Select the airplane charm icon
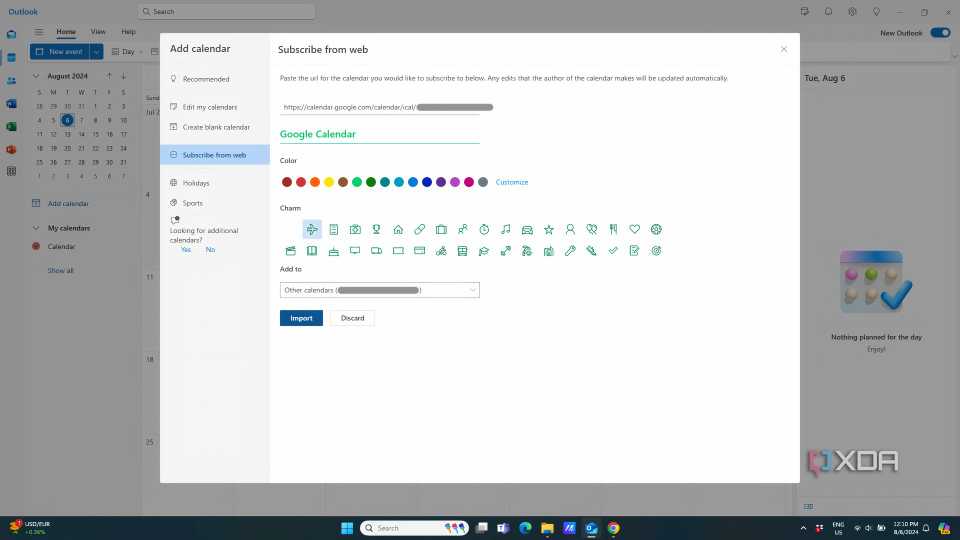This screenshot has width=960, height=540. [312, 229]
